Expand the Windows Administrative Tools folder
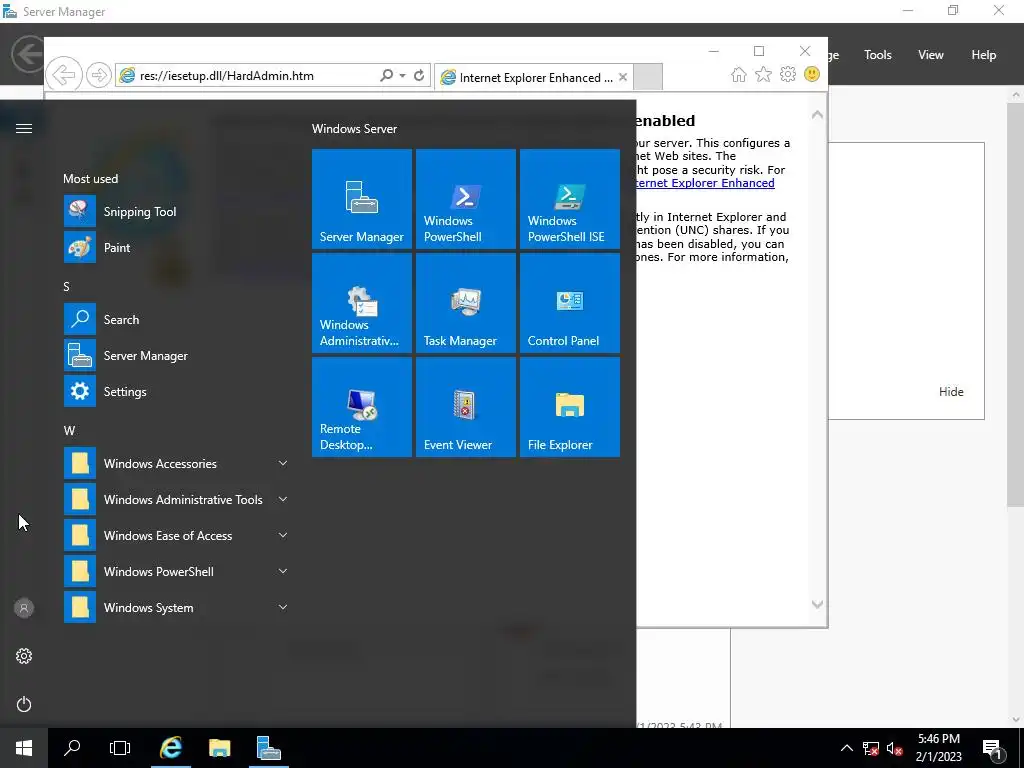This screenshot has width=1024, height=768. coord(283,499)
